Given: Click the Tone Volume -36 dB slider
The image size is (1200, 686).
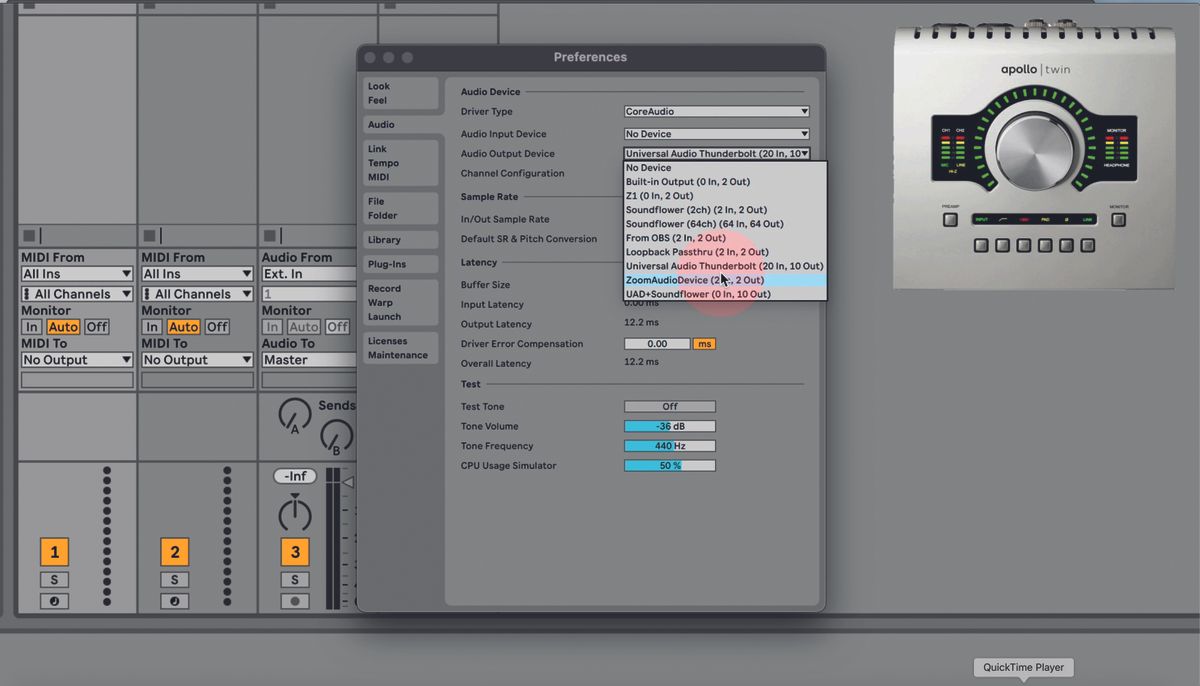Looking at the screenshot, I should pyautogui.click(x=670, y=427).
